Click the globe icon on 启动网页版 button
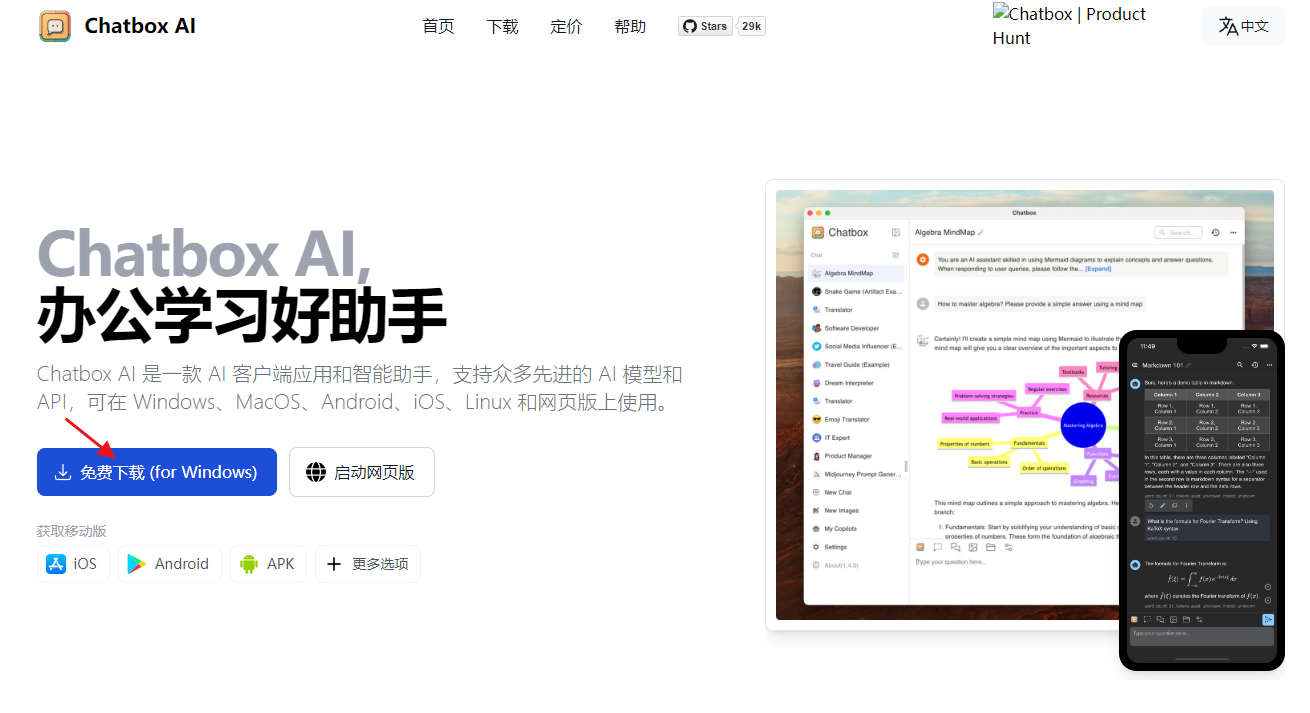1310x713 pixels. tap(316, 471)
